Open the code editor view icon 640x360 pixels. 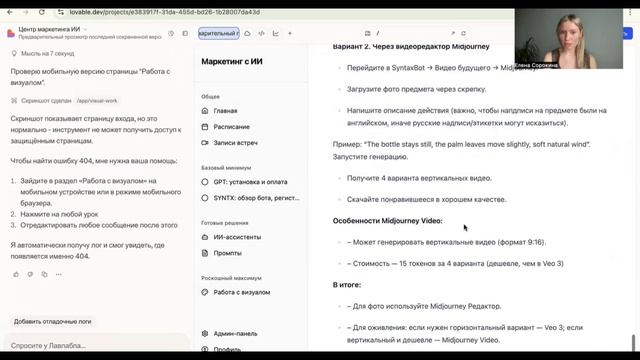point(262,33)
